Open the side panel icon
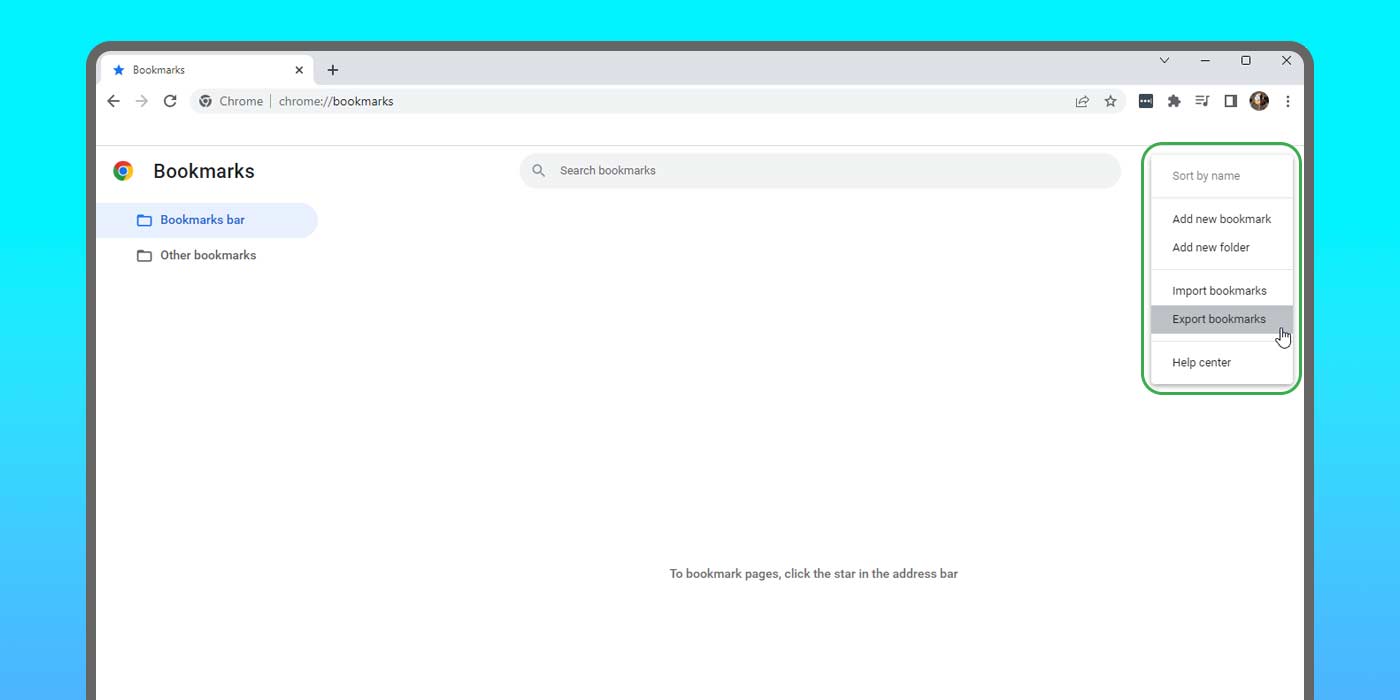The width and height of the screenshot is (1400, 700). pyautogui.click(x=1230, y=101)
